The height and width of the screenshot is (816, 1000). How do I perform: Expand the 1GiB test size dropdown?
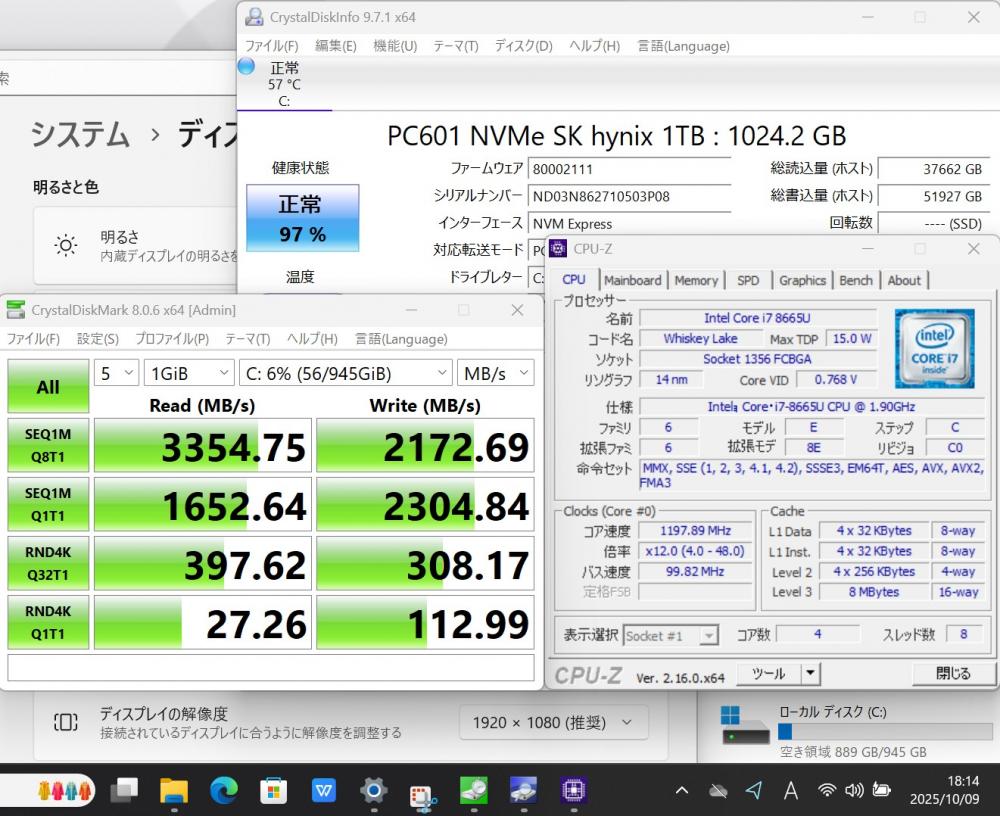coord(189,373)
